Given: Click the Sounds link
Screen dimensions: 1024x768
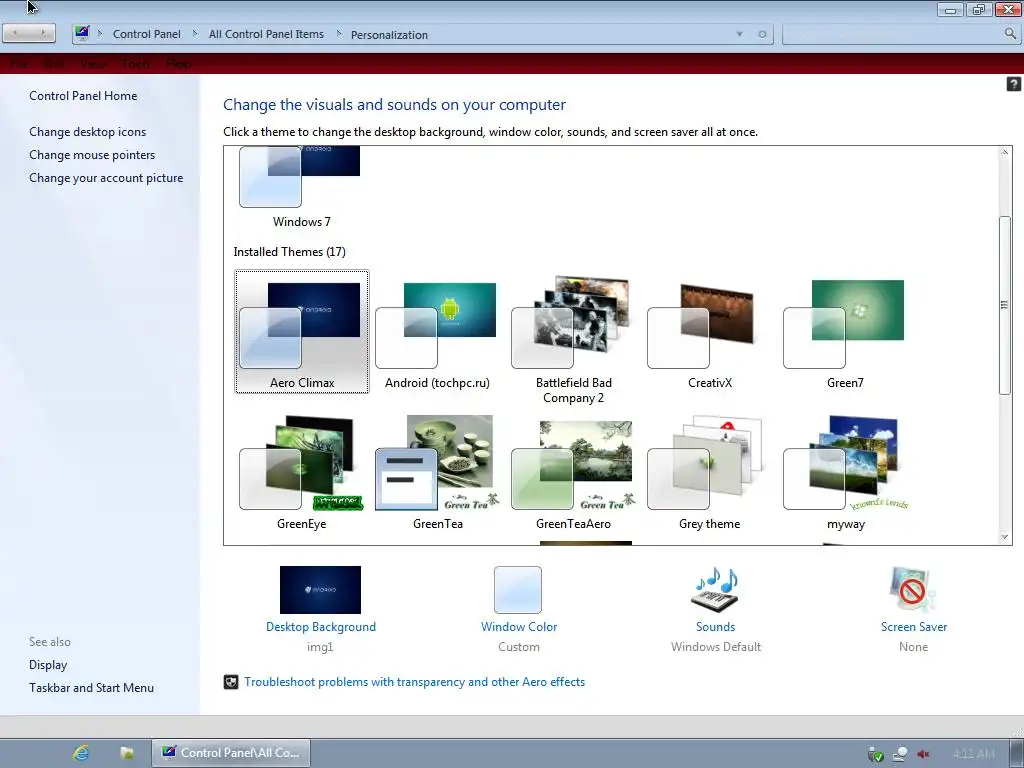Looking at the screenshot, I should [x=716, y=627].
